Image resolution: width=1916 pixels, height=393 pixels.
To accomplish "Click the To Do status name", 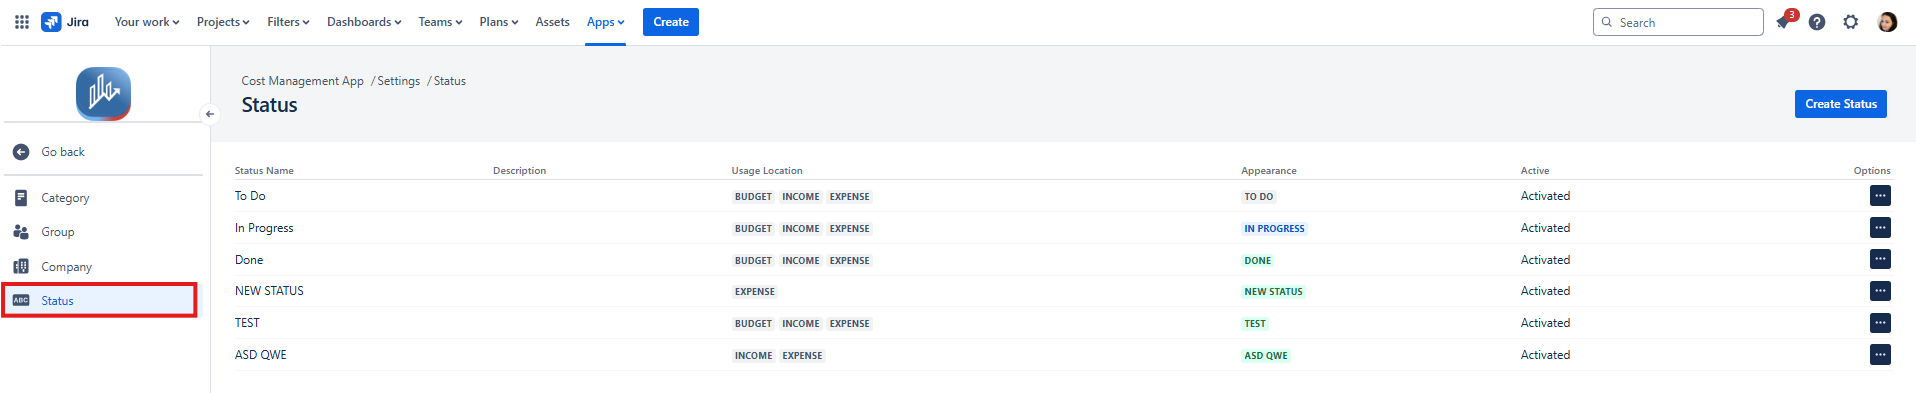I will pyautogui.click(x=250, y=196).
